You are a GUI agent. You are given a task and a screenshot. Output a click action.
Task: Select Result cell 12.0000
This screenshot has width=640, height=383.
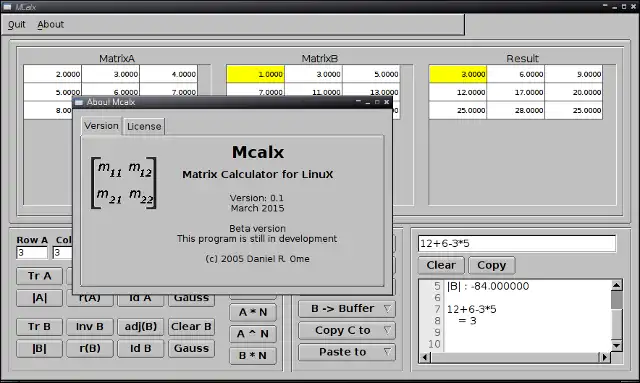coord(458,92)
